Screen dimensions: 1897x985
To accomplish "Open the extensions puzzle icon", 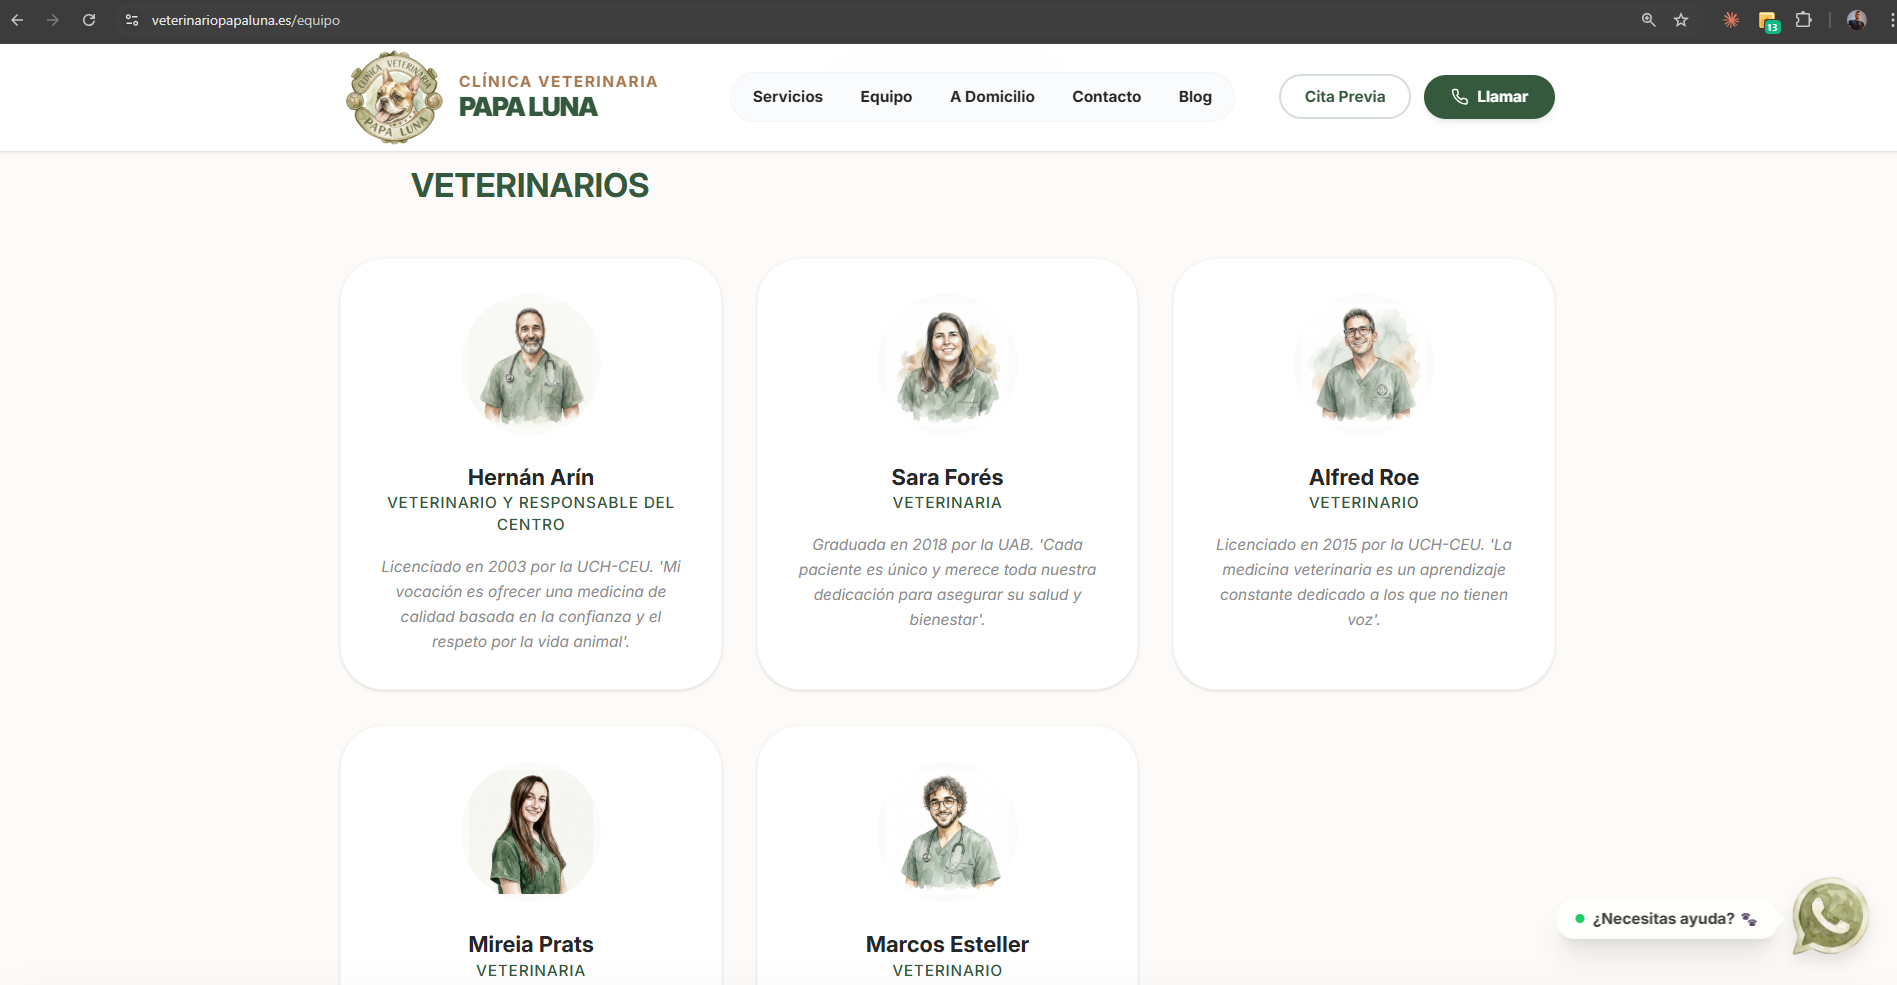I will click(x=1803, y=20).
